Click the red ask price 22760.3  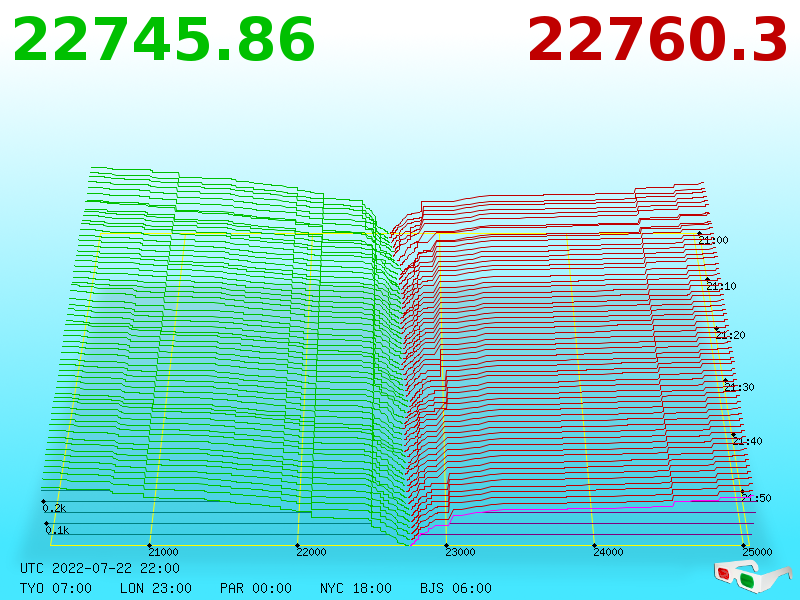[658, 40]
